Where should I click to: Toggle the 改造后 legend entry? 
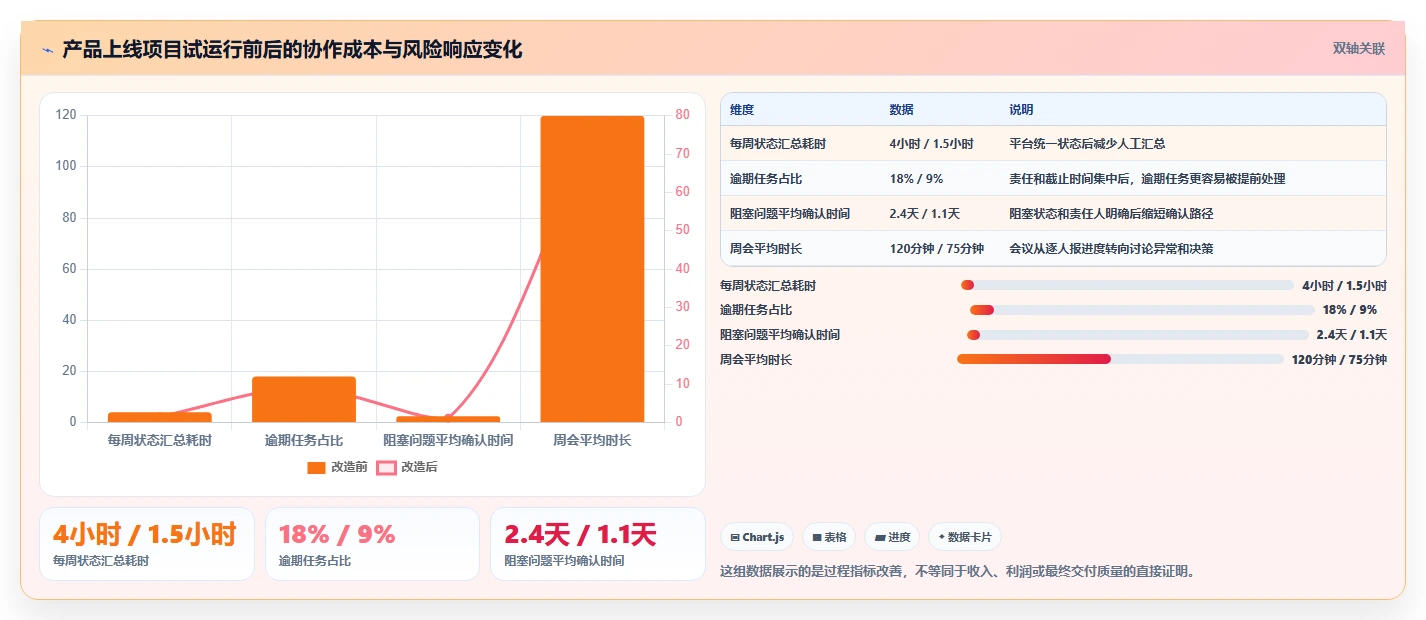pos(407,467)
